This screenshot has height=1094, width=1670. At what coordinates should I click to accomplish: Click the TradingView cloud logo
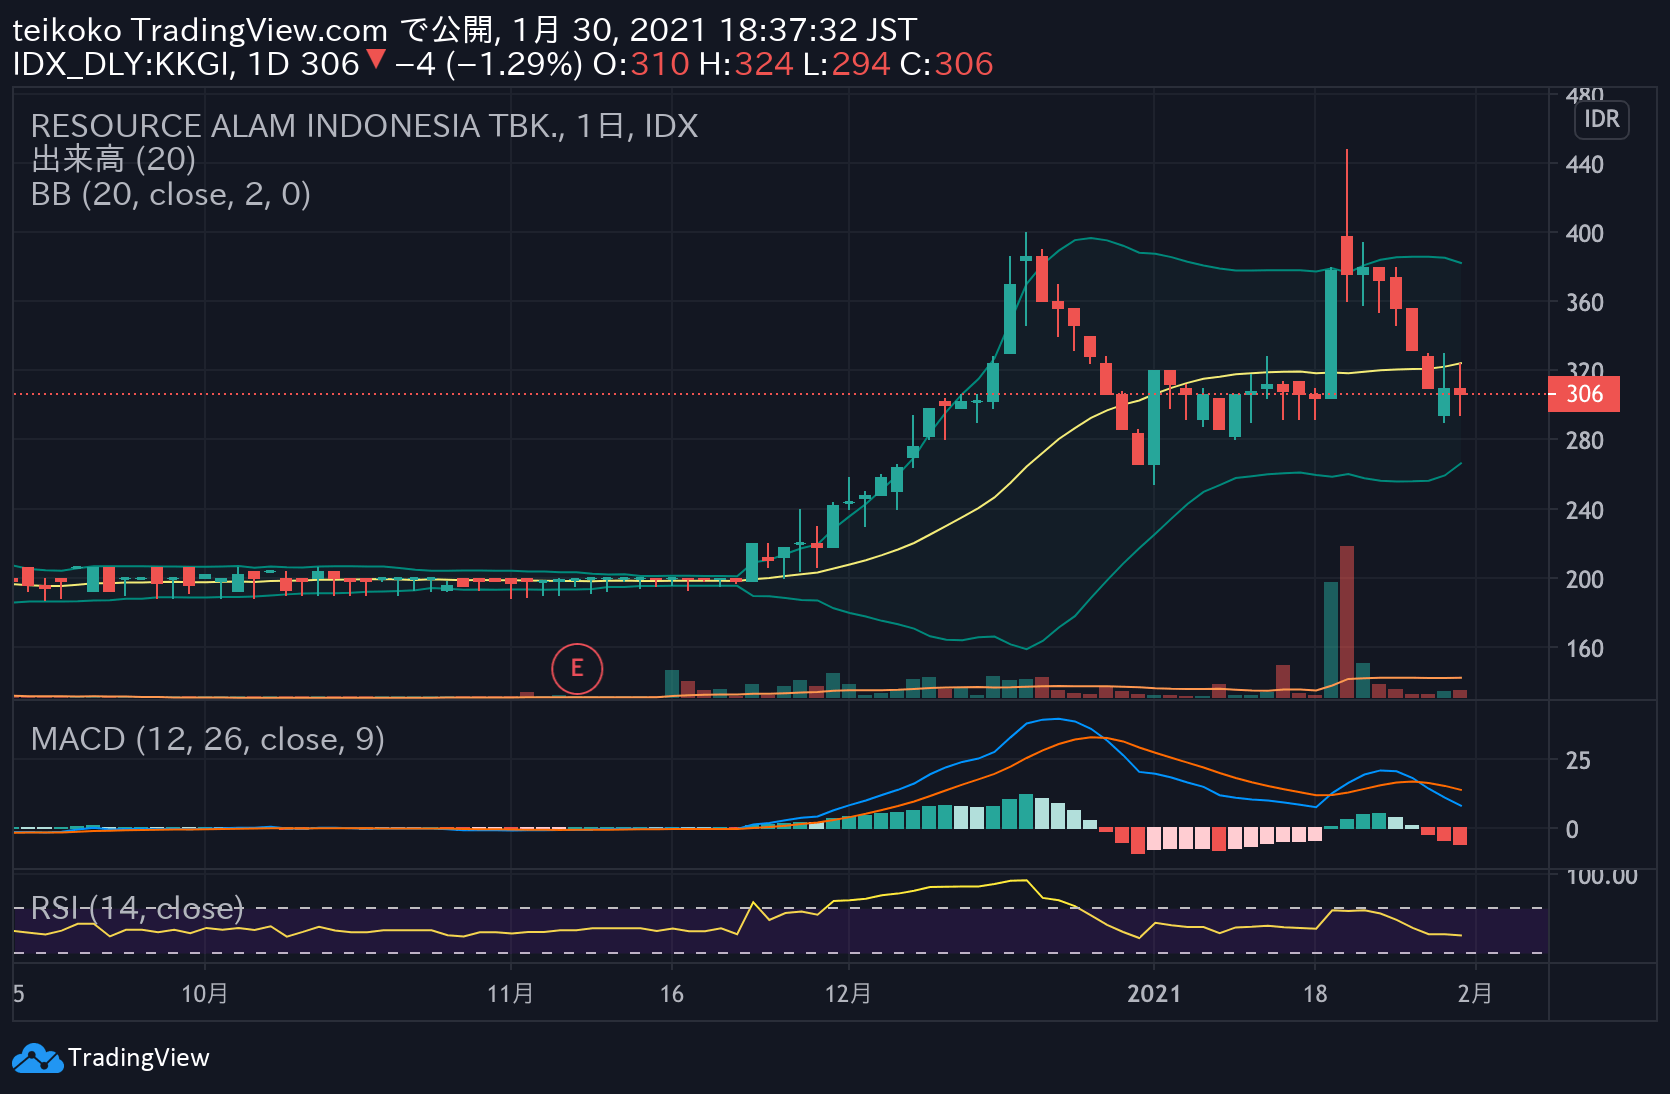[x=37, y=1058]
